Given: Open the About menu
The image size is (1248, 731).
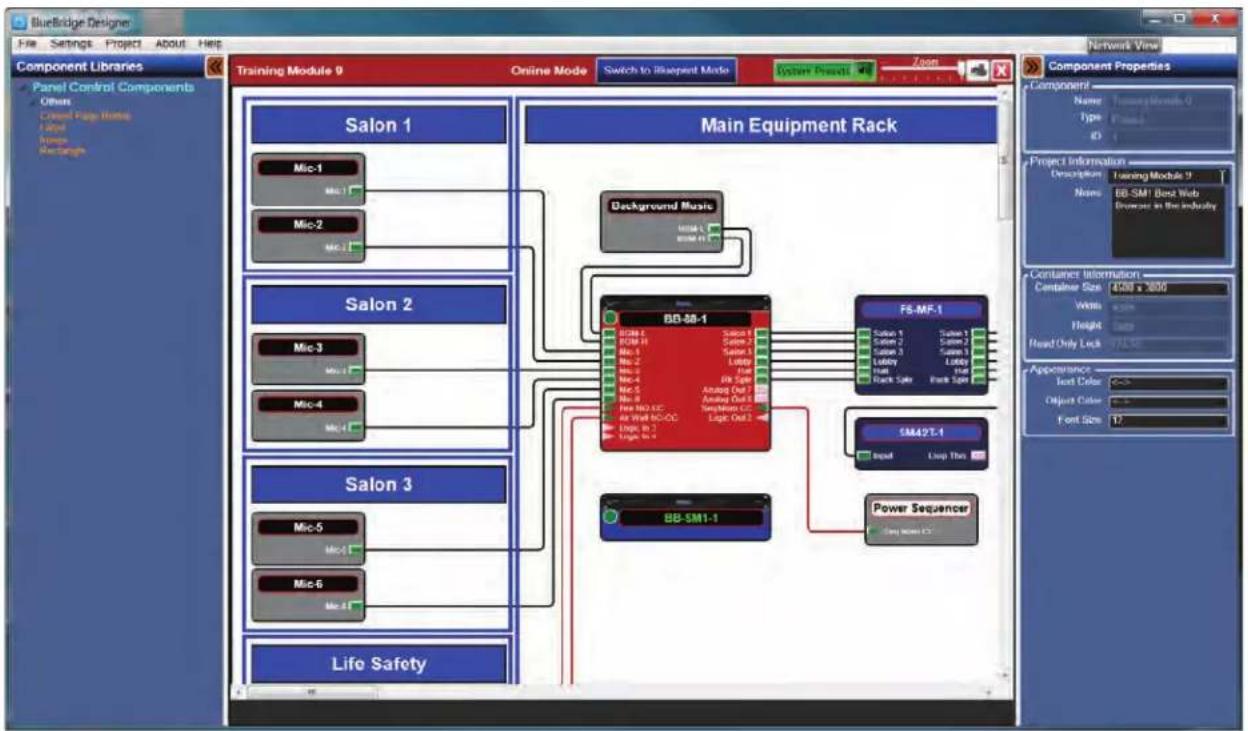Looking at the screenshot, I should 170,44.
